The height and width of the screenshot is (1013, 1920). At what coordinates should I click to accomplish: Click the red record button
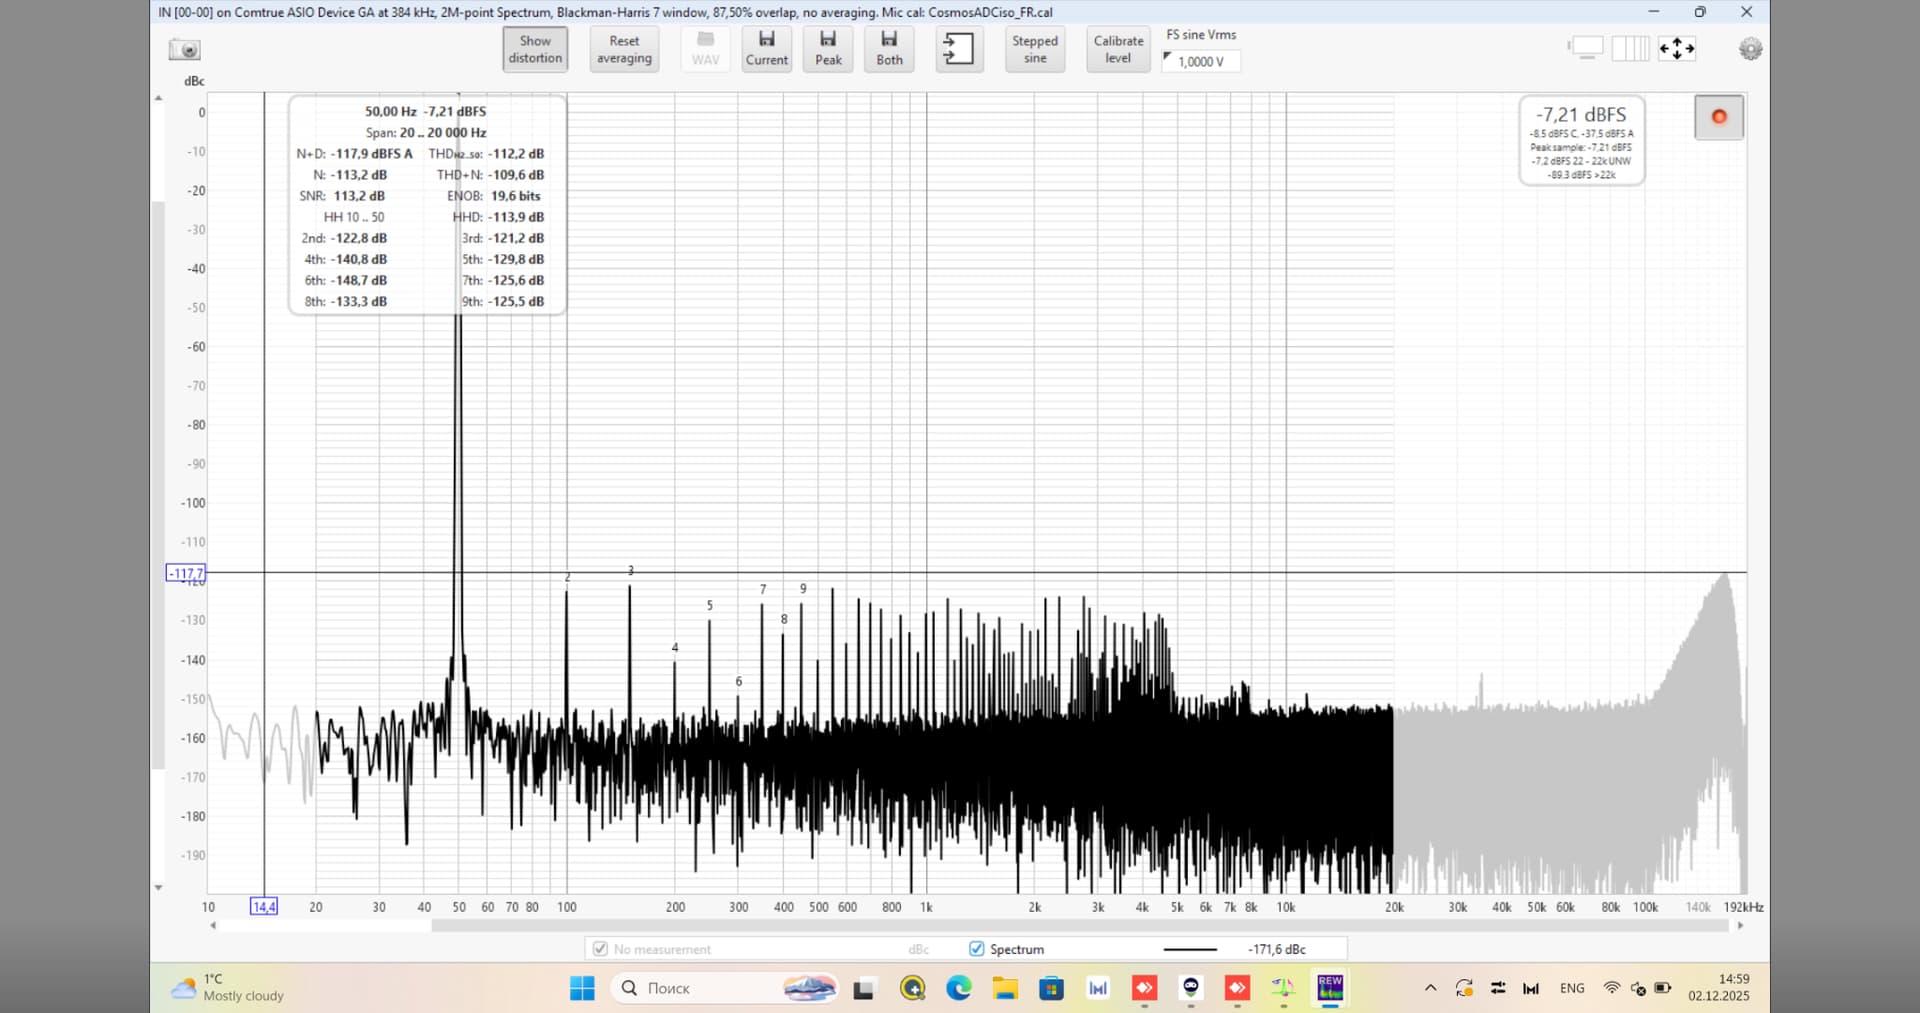click(x=1719, y=117)
